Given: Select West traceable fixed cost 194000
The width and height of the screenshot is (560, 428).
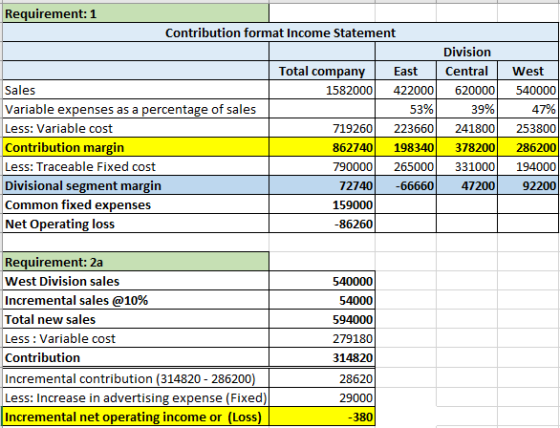Looking at the screenshot, I should point(528,166).
